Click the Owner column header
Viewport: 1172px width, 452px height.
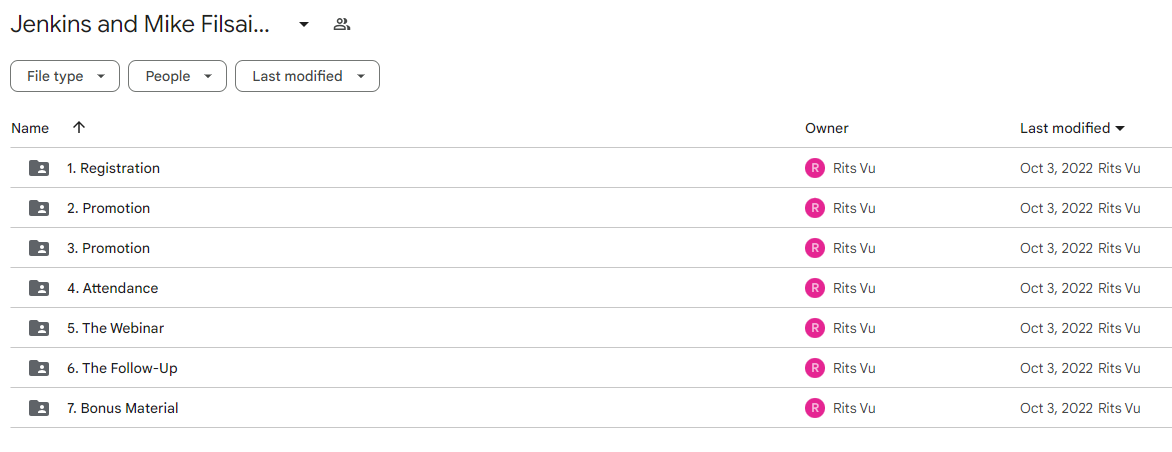coord(827,129)
